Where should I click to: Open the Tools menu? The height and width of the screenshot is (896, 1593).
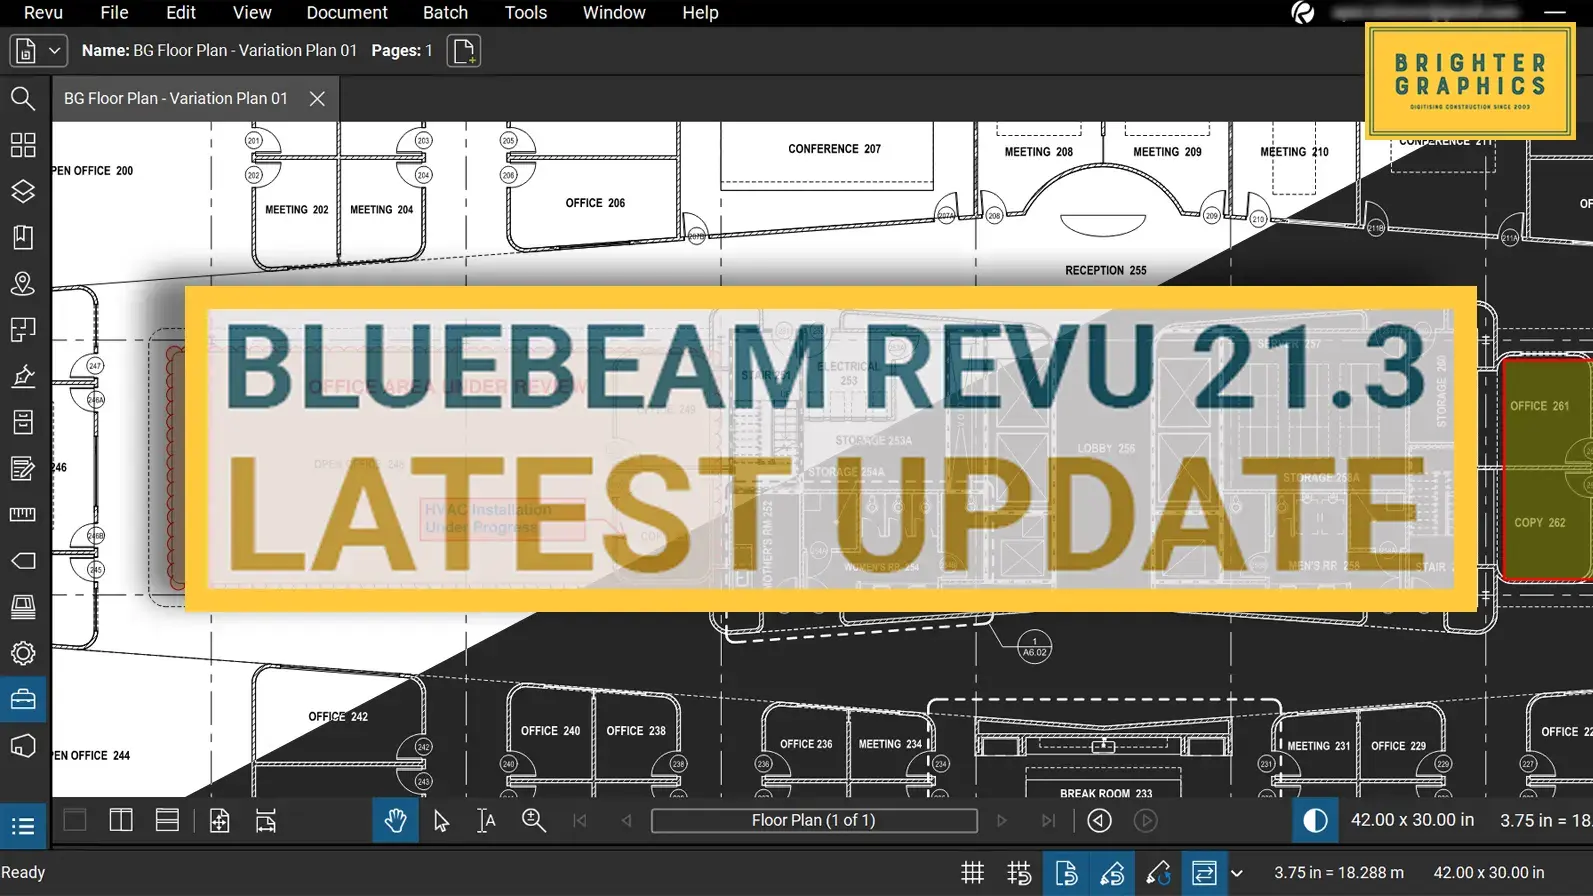click(x=526, y=13)
